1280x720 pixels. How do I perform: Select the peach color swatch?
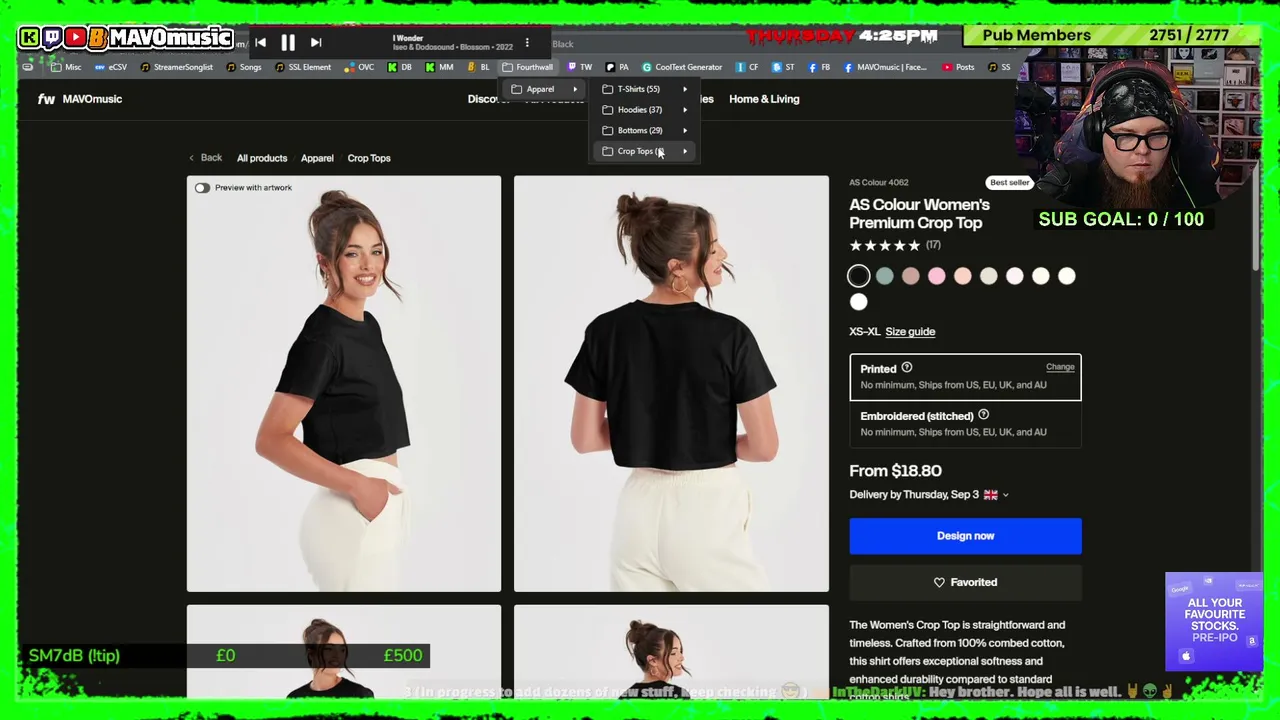(x=963, y=276)
